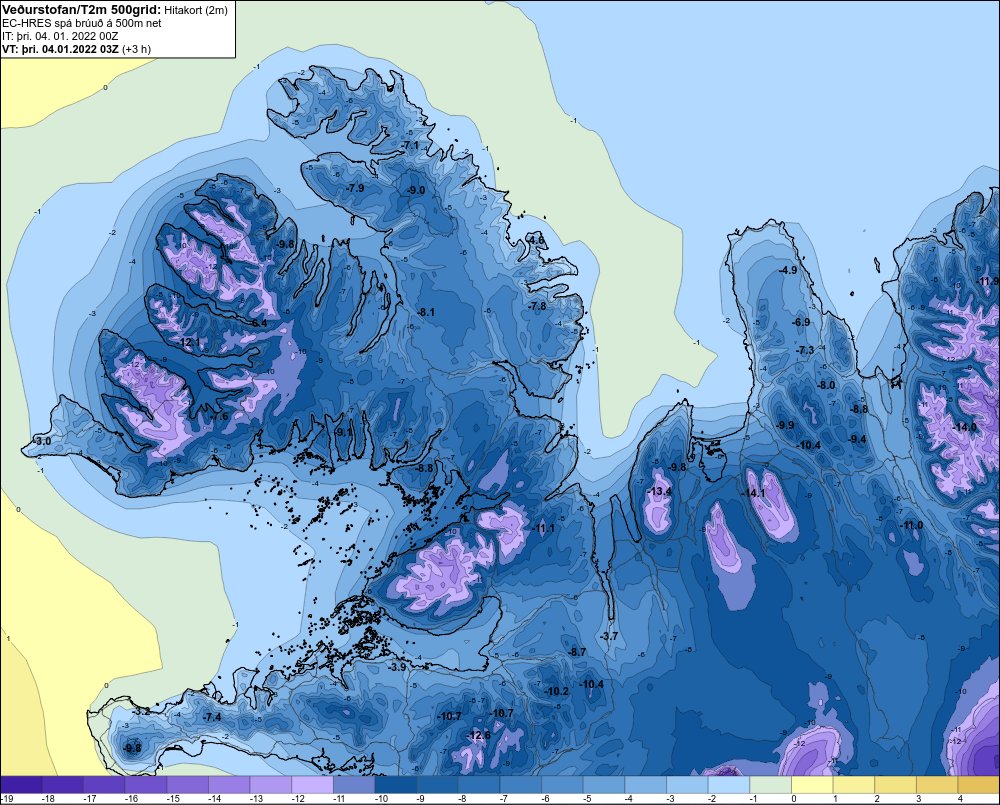Click the -7.6 temperature value
The width and height of the screenshot is (1000, 805).
(219, 416)
